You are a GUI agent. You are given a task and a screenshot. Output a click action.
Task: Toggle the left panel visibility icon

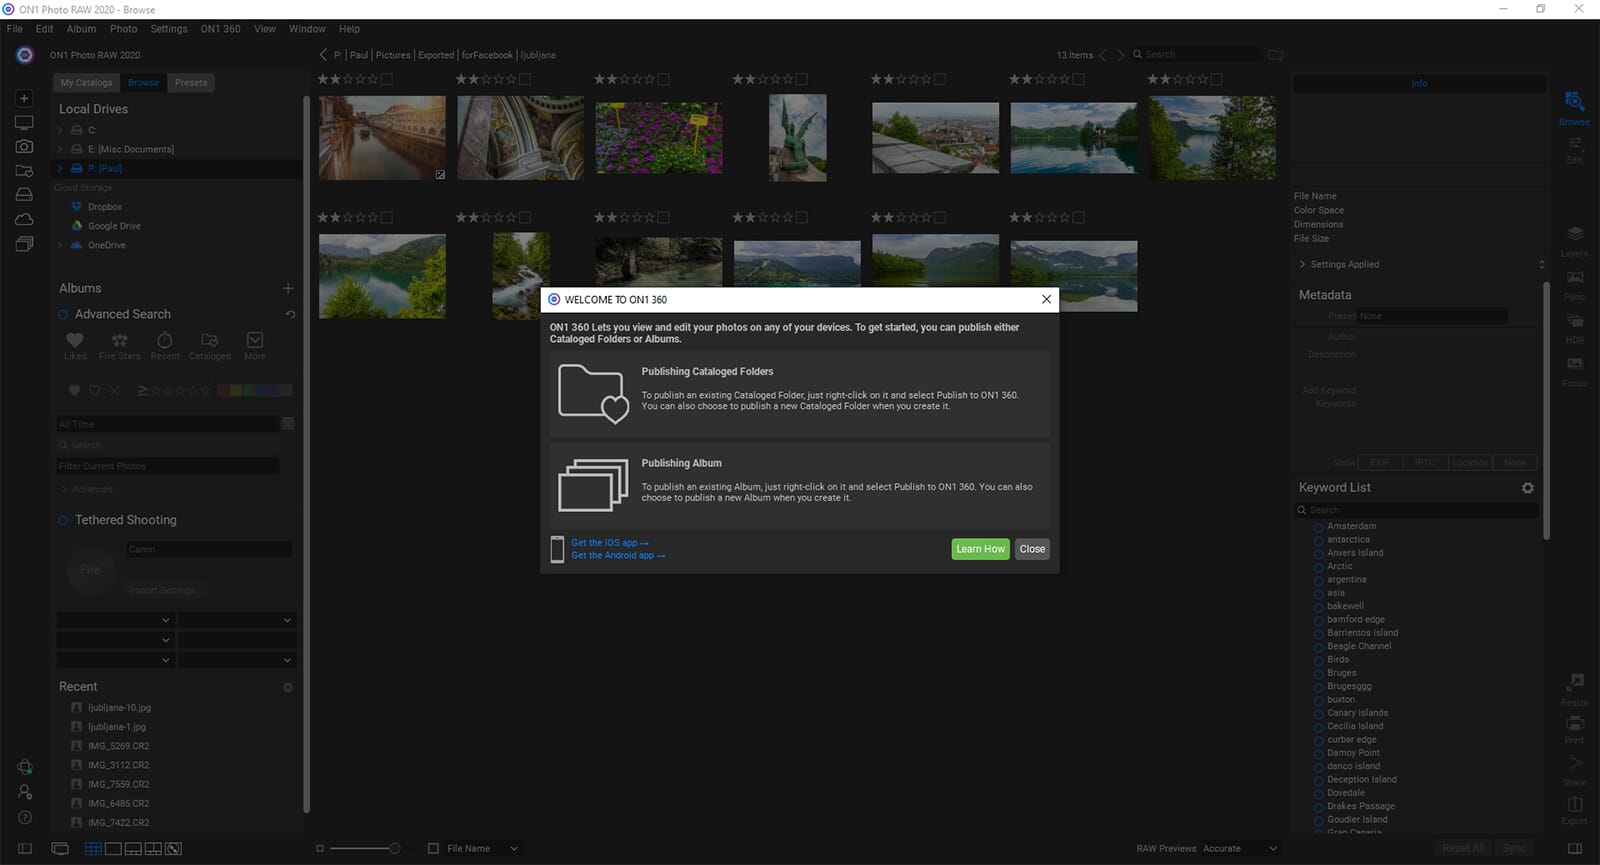point(25,848)
